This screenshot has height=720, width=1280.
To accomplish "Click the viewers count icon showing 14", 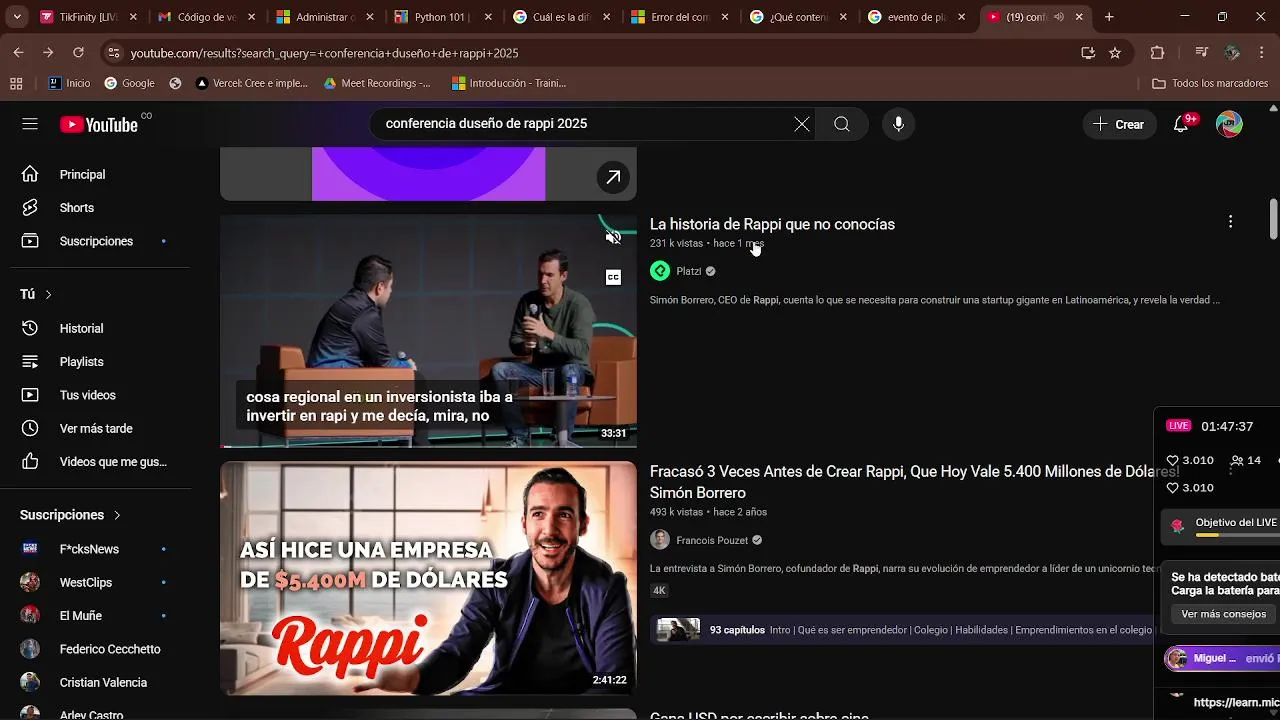I will pos(1237,461).
